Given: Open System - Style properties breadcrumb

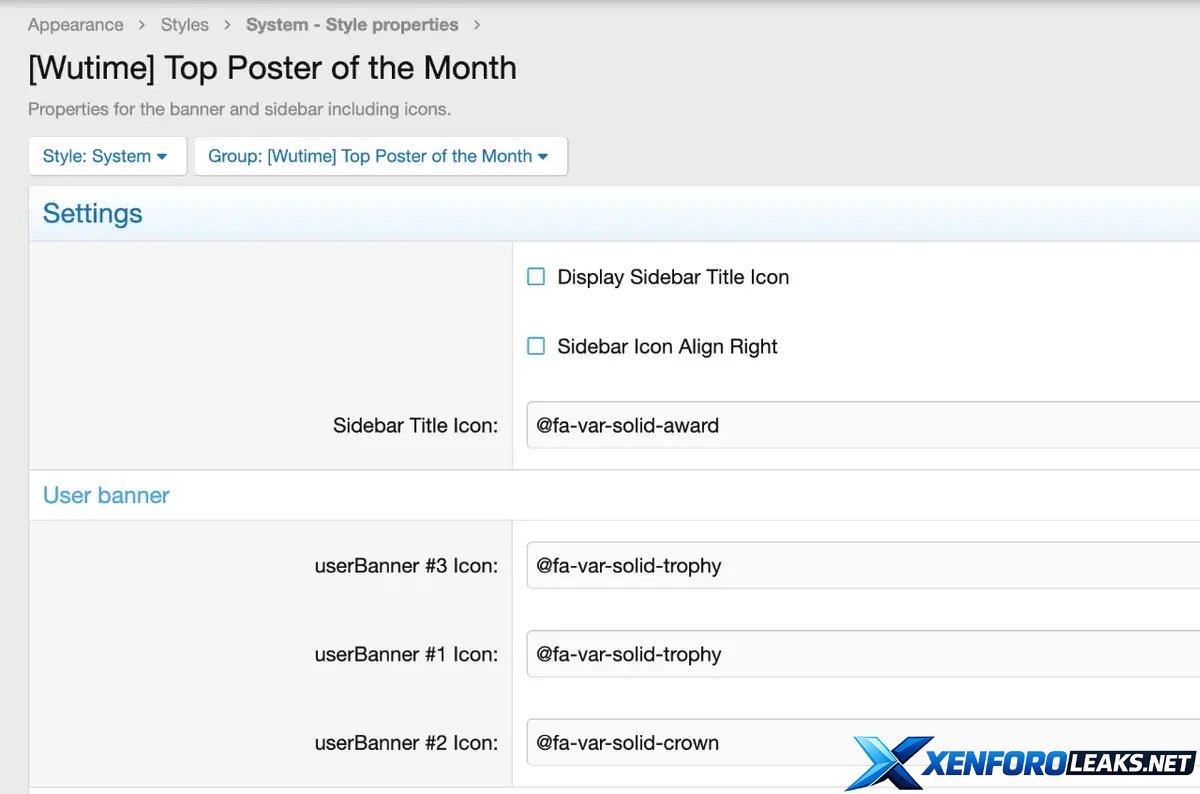Looking at the screenshot, I should point(352,25).
